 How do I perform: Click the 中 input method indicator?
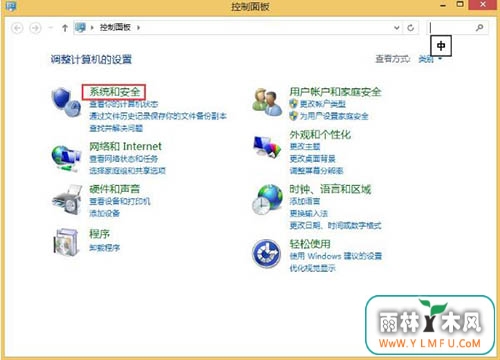(x=441, y=46)
